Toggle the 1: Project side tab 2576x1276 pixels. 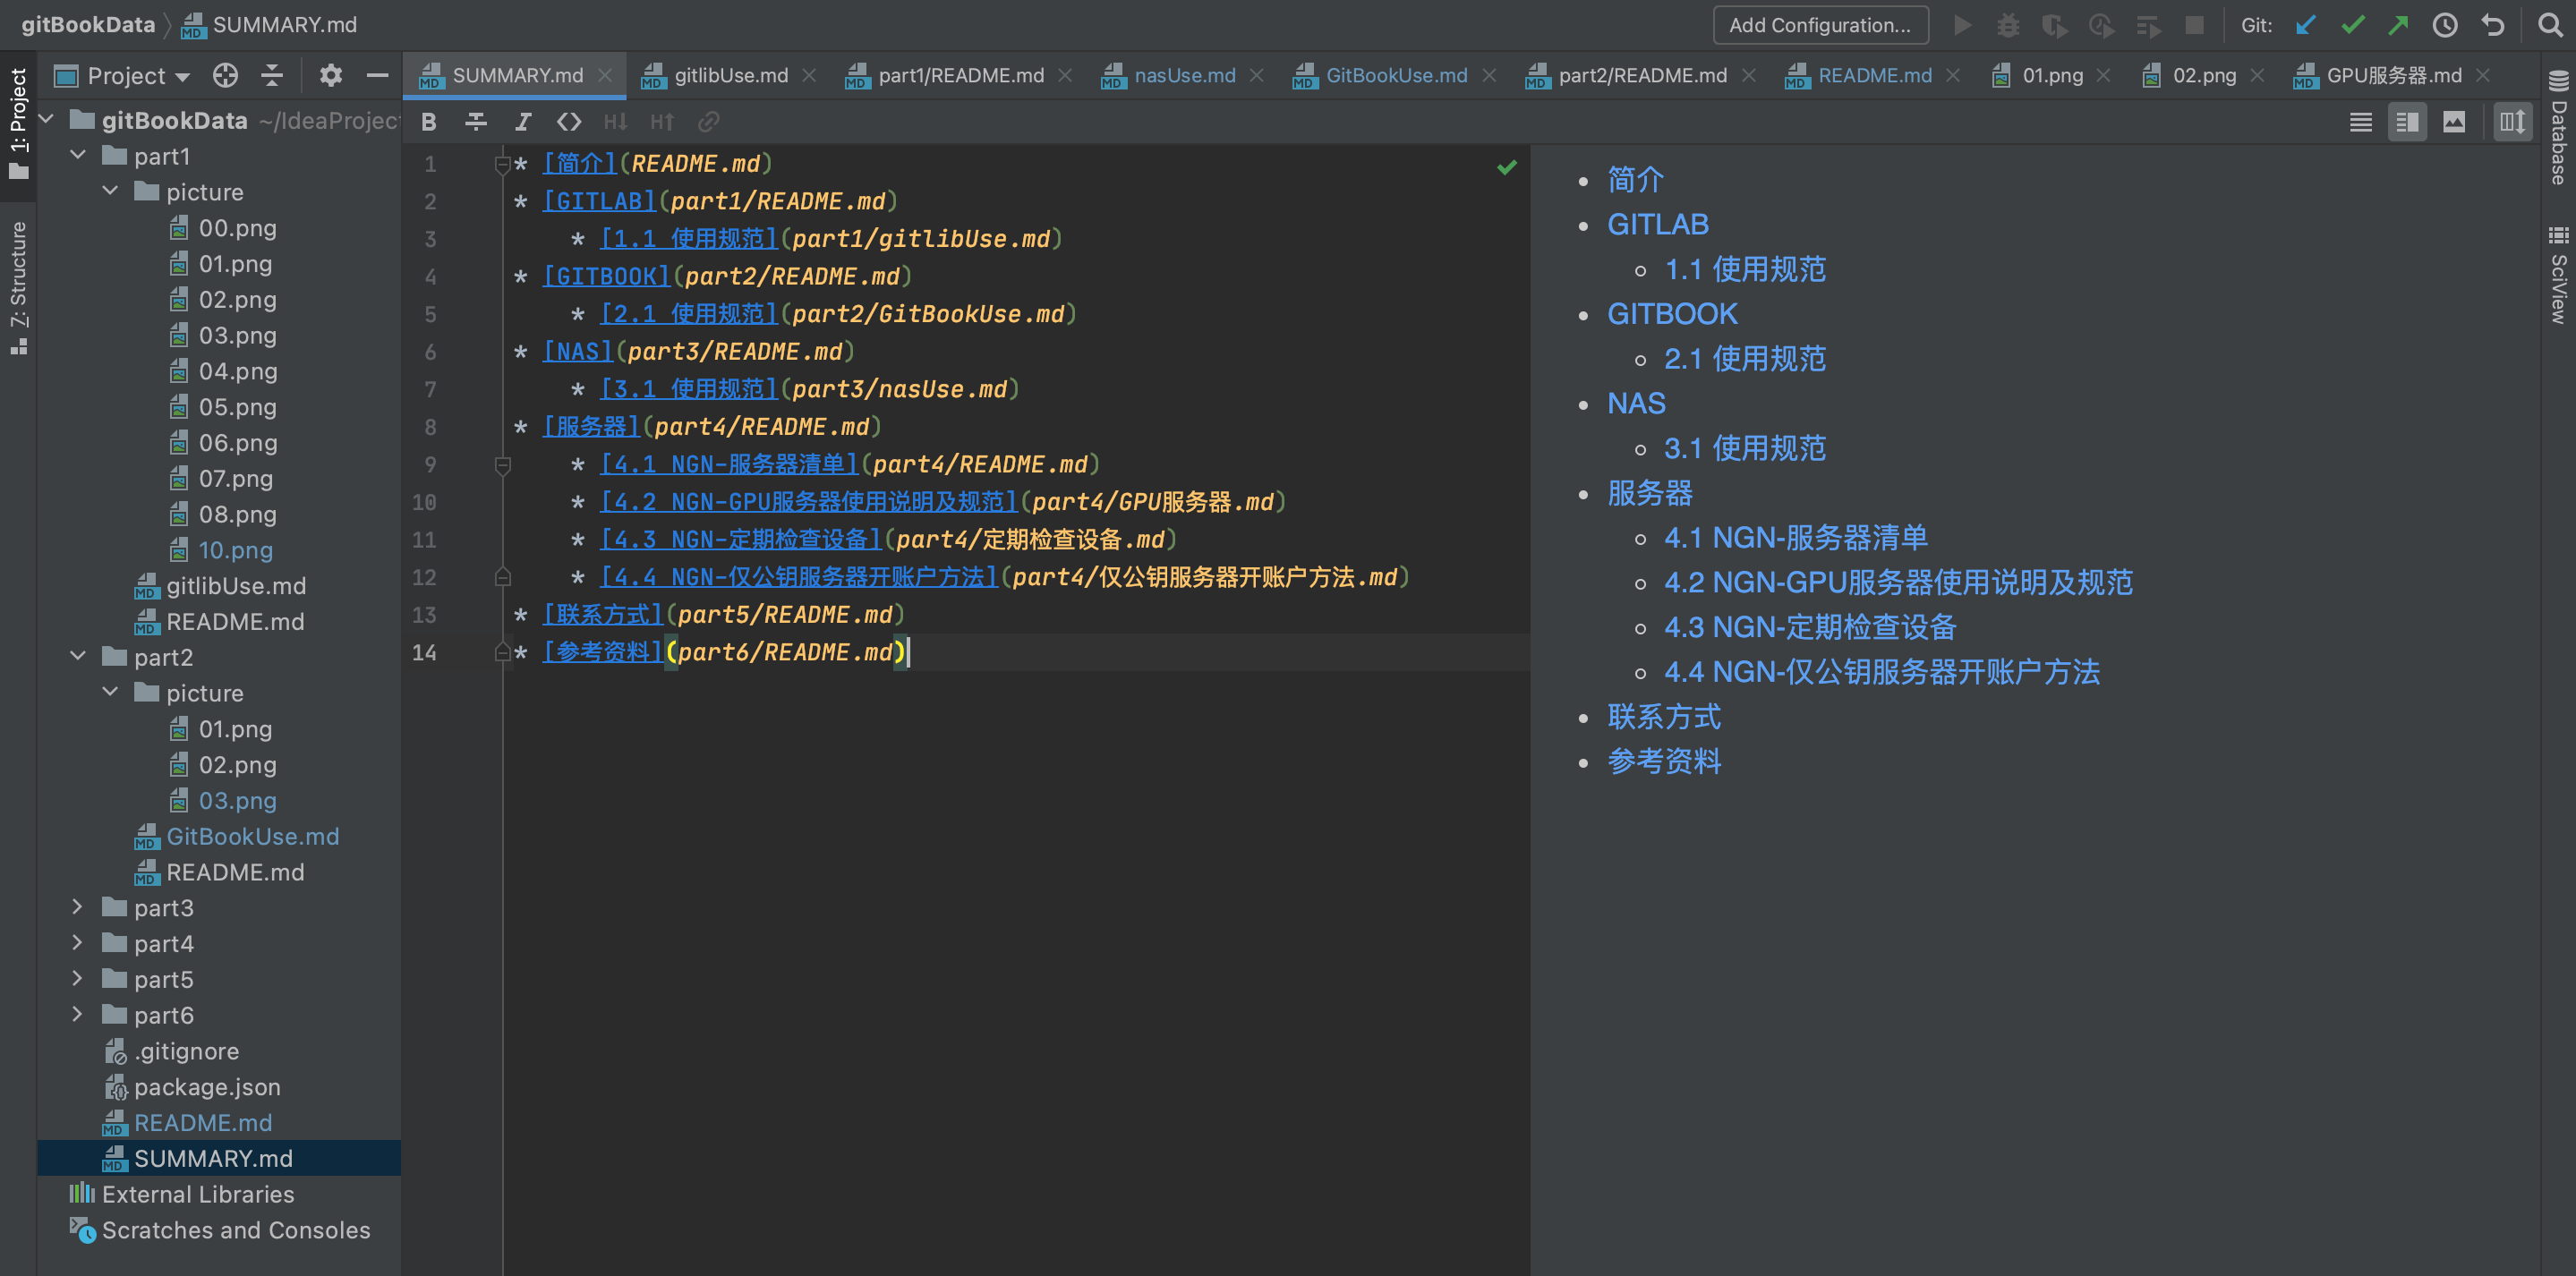coord(18,124)
